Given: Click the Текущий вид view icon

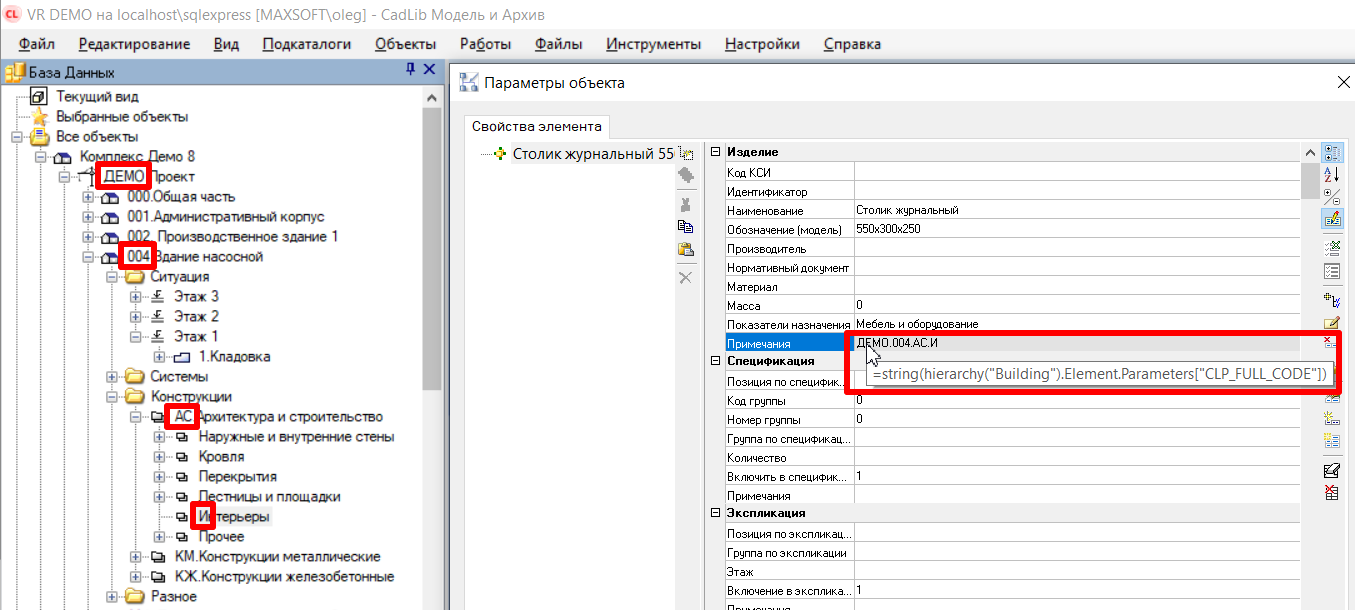Looking at the screenshot, I should [x=39, y=97].
